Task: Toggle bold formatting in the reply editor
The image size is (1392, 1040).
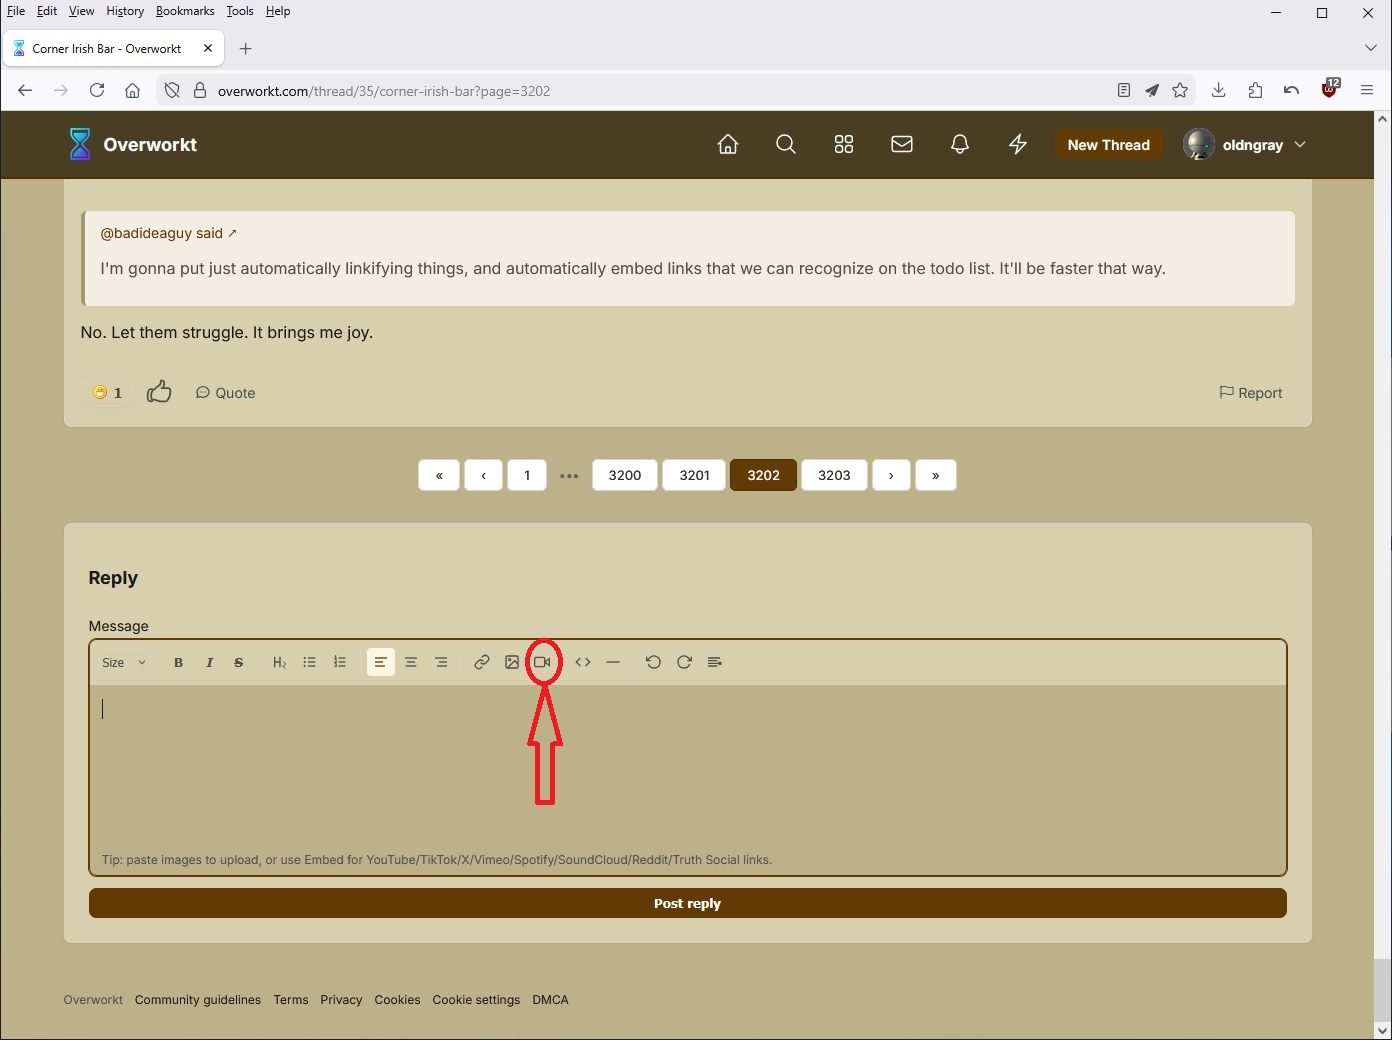Action: (179, 662)
